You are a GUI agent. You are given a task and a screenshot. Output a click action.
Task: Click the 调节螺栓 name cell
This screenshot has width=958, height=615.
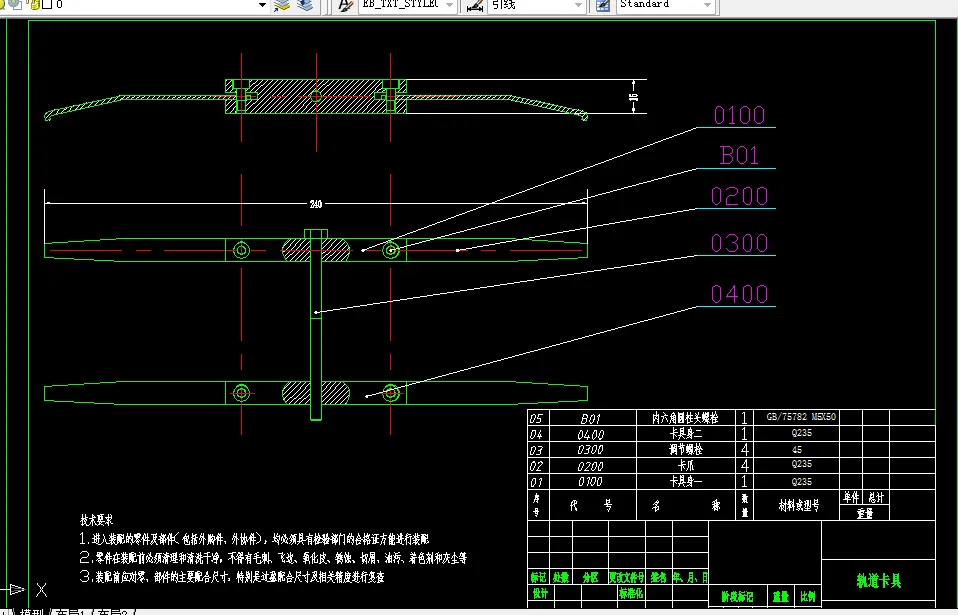coord(686,449)
